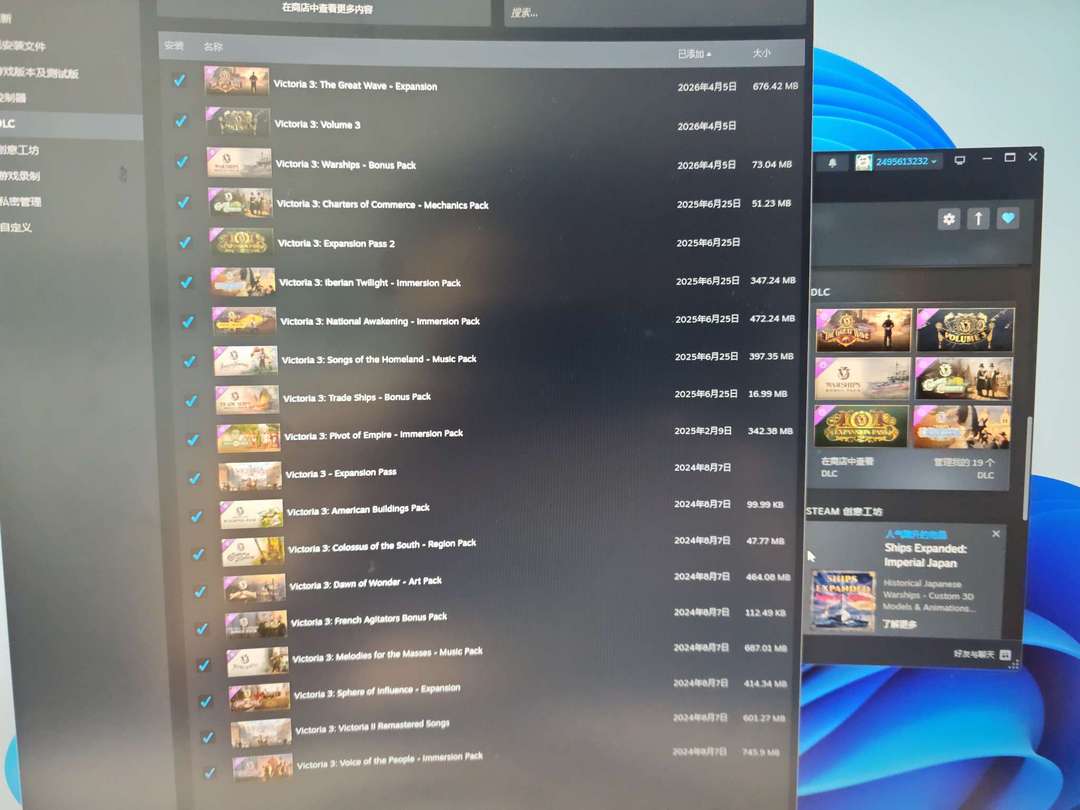Open Warships tile in Steam DLC panel
1080x810 pixels.
(x=861, y=378)
